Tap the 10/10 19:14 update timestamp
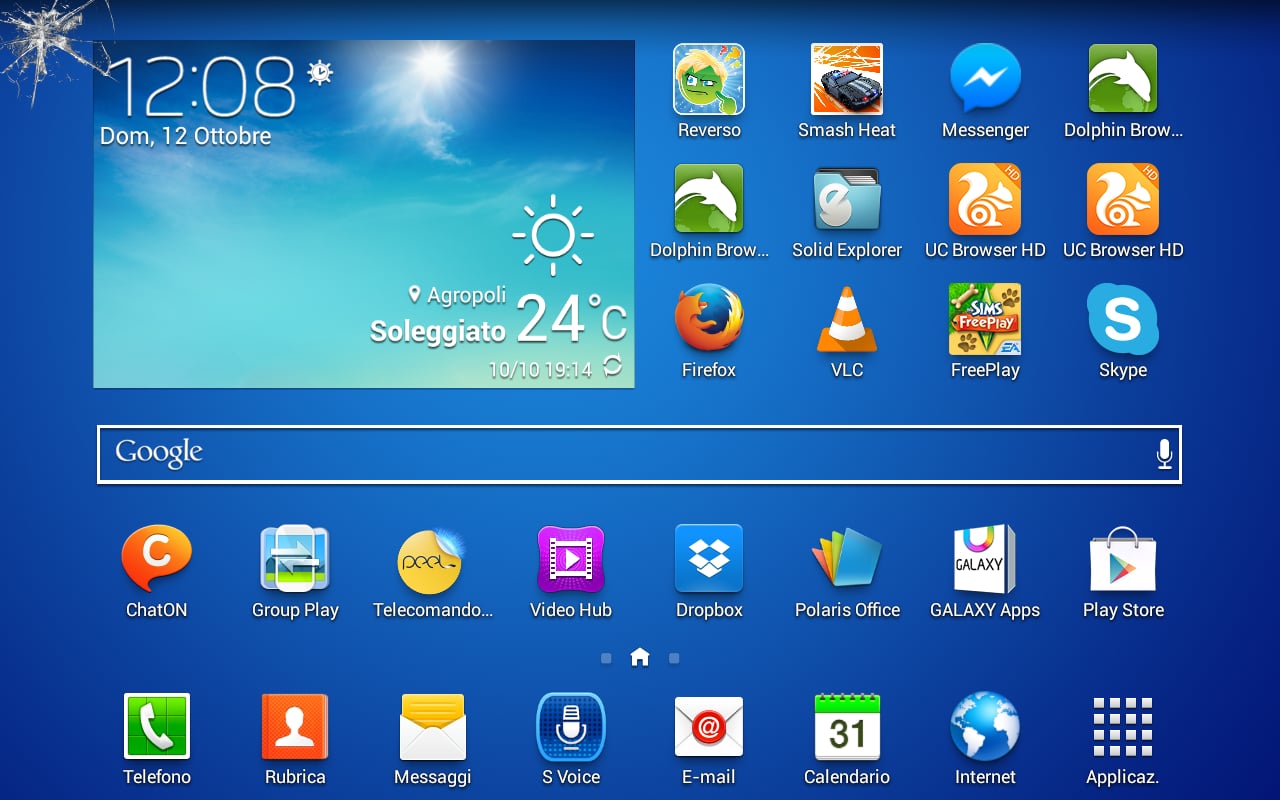The width and height of the screenshot is (1280, 800). pyautogui.click(x=540, y=370)
